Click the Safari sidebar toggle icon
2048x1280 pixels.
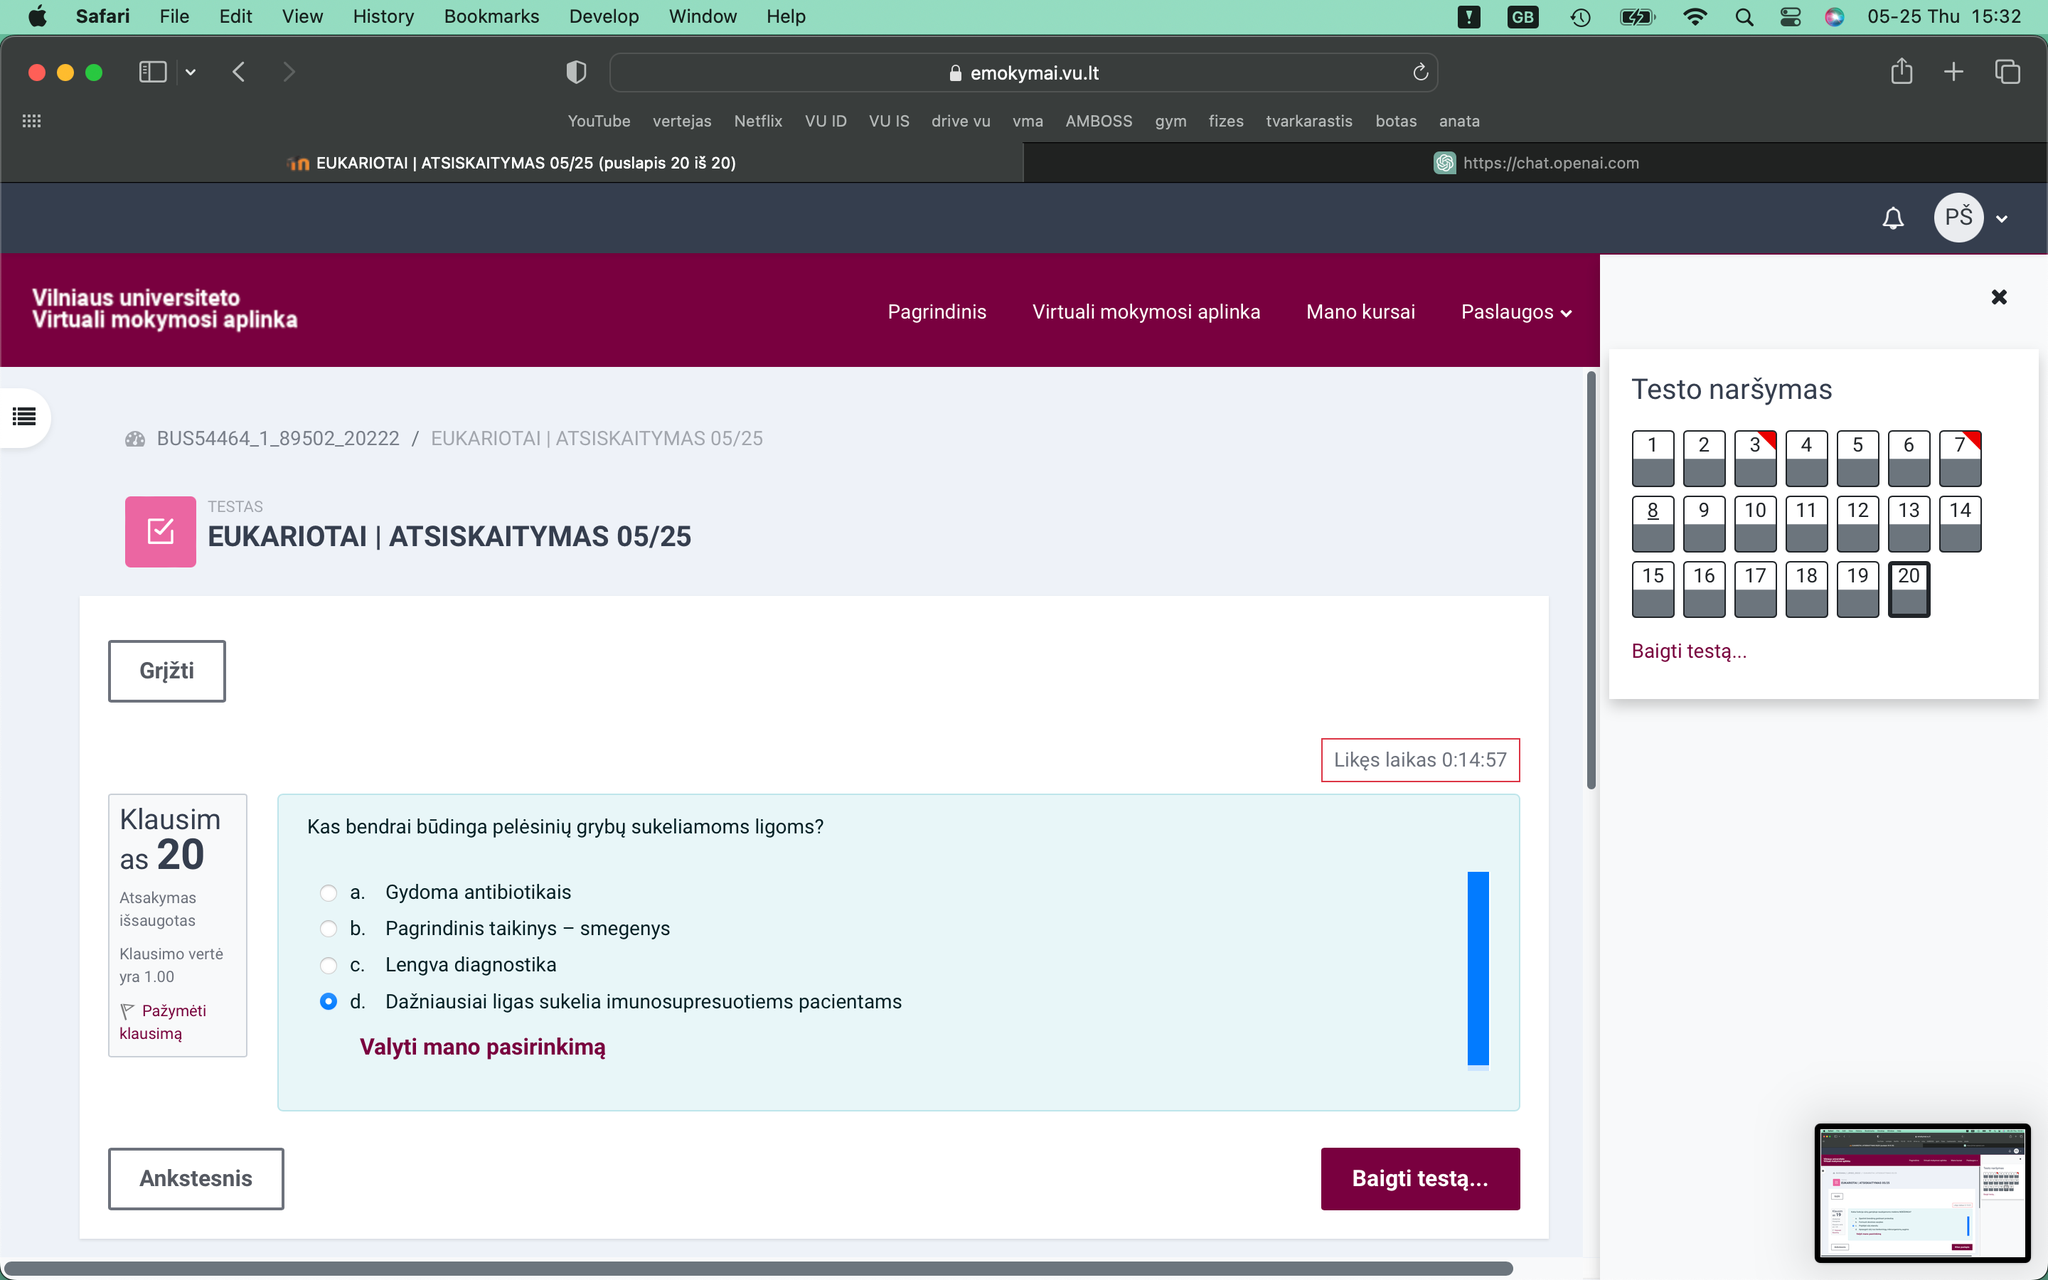152,72
